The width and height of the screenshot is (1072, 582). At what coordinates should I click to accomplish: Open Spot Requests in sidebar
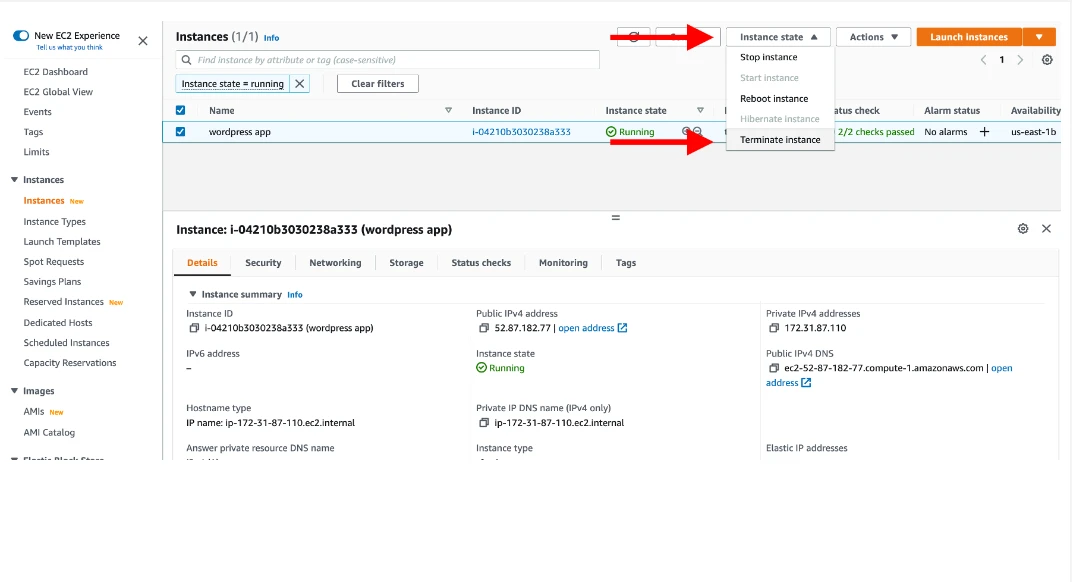[53, 261]
